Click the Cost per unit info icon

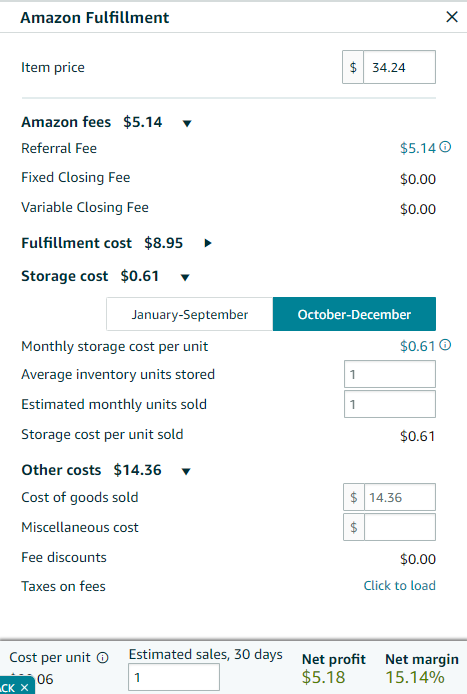(x=103, y=658)
